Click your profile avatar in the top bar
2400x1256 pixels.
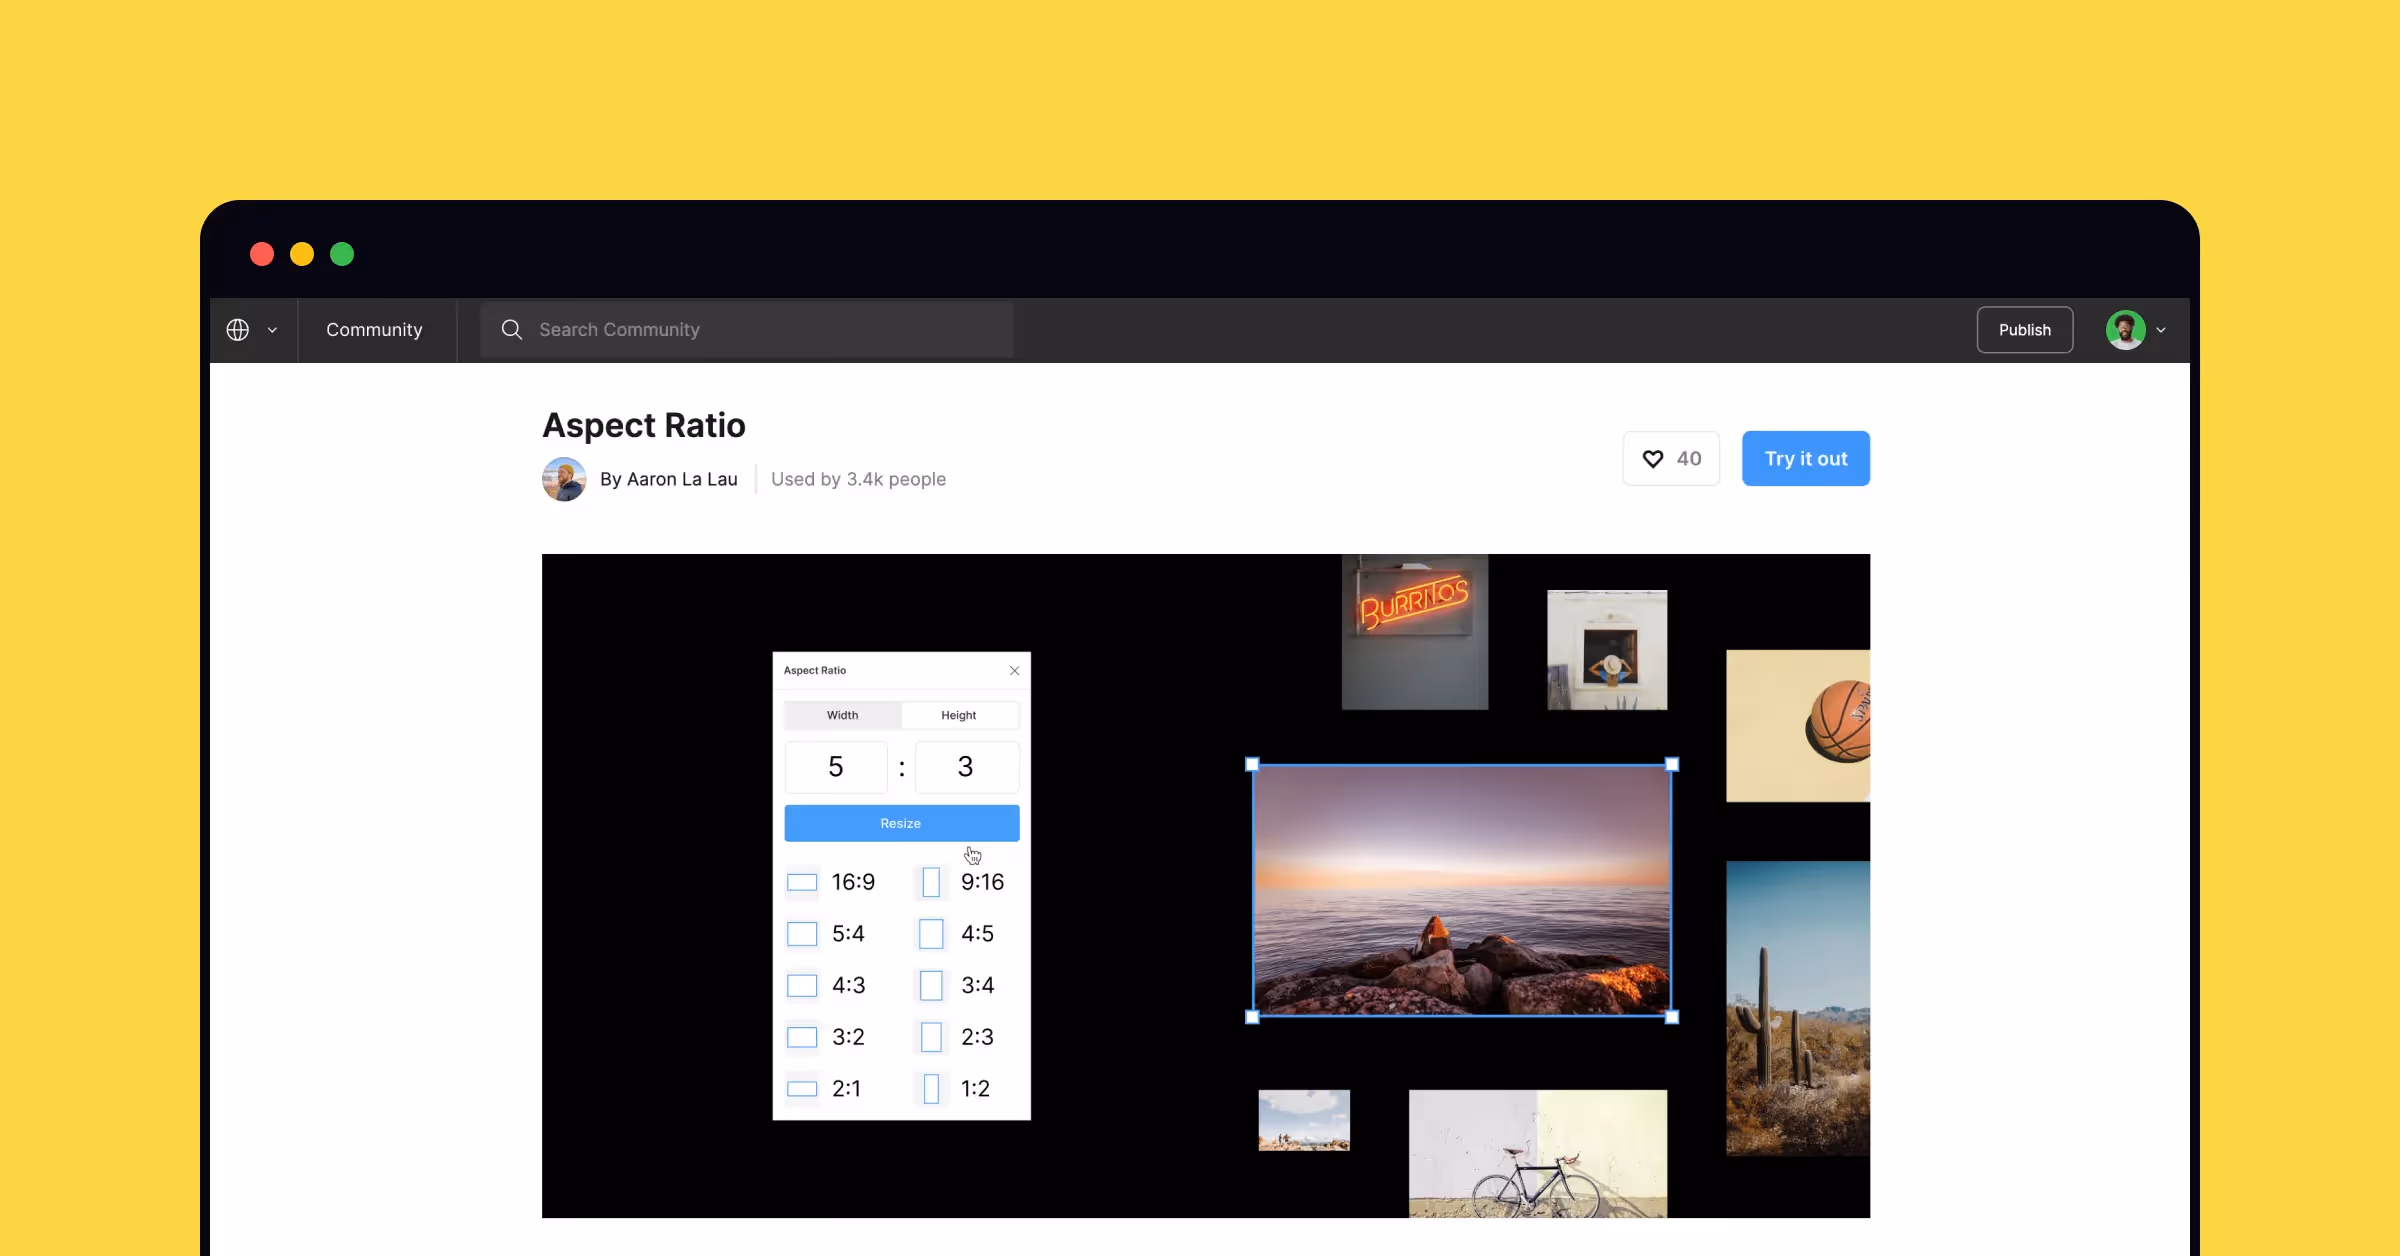2128,329
